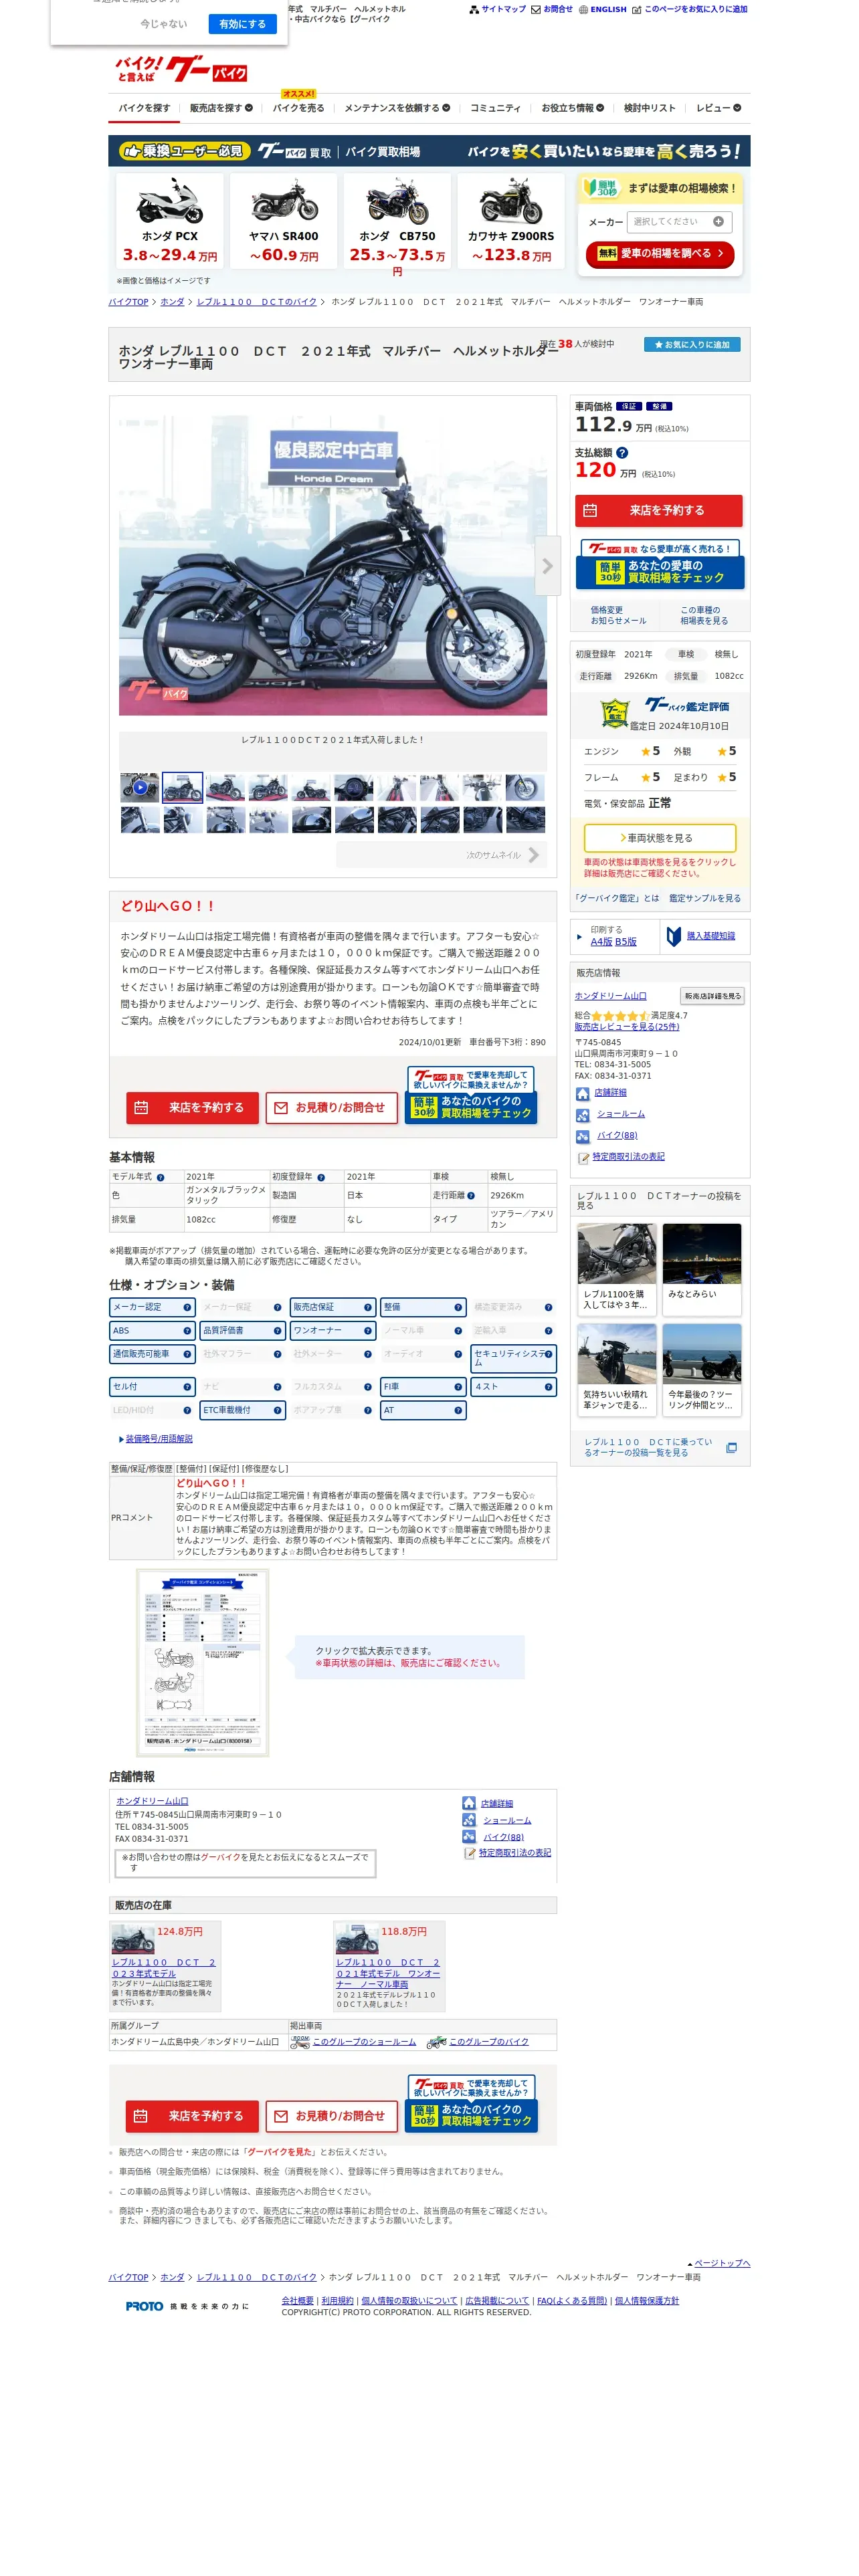
Task: Click the help icon next to 初度登録年 in 基本情報
Action: pyautogui.click(x=321, y=1177)
